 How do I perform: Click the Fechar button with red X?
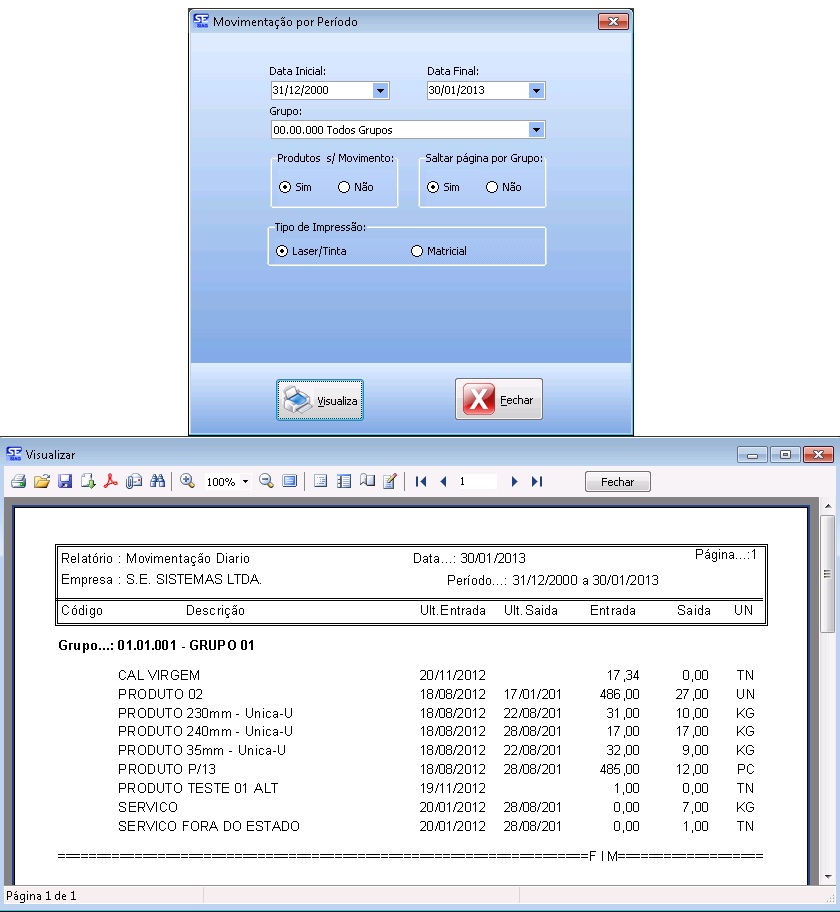click(499, 400)
